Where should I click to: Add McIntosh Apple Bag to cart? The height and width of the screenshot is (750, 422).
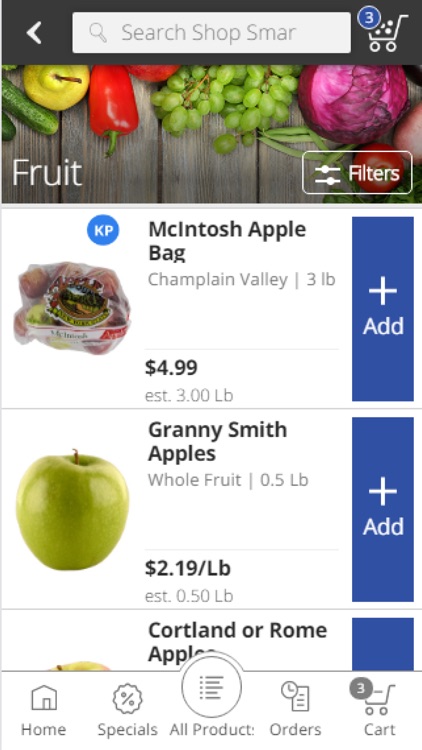pyautogui.click(x=383, y=309)
